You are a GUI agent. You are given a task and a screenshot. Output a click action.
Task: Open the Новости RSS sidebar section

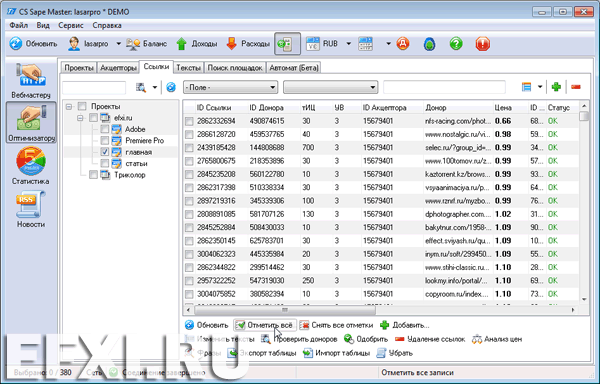pyautogui.click(x=31, y=210)
